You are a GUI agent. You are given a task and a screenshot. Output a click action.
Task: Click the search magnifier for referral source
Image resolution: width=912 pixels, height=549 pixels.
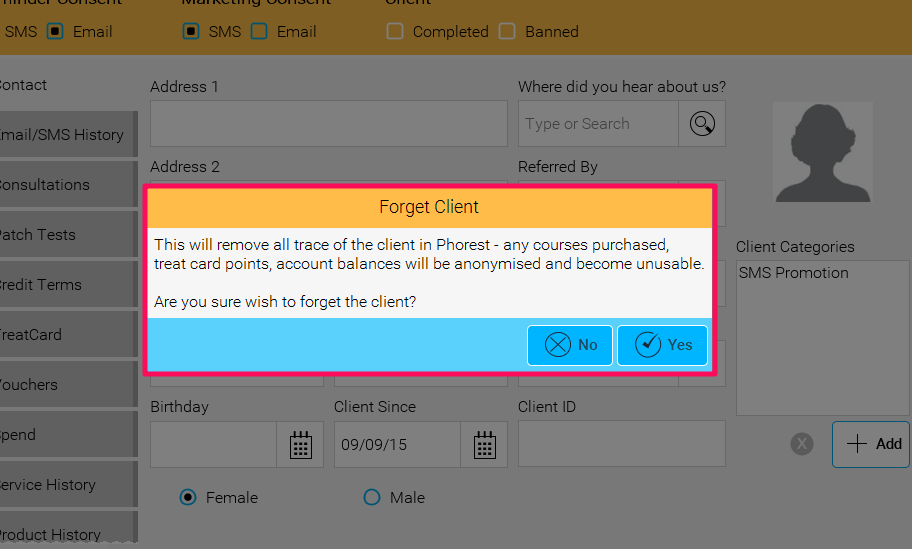click(x=702, y=124)
